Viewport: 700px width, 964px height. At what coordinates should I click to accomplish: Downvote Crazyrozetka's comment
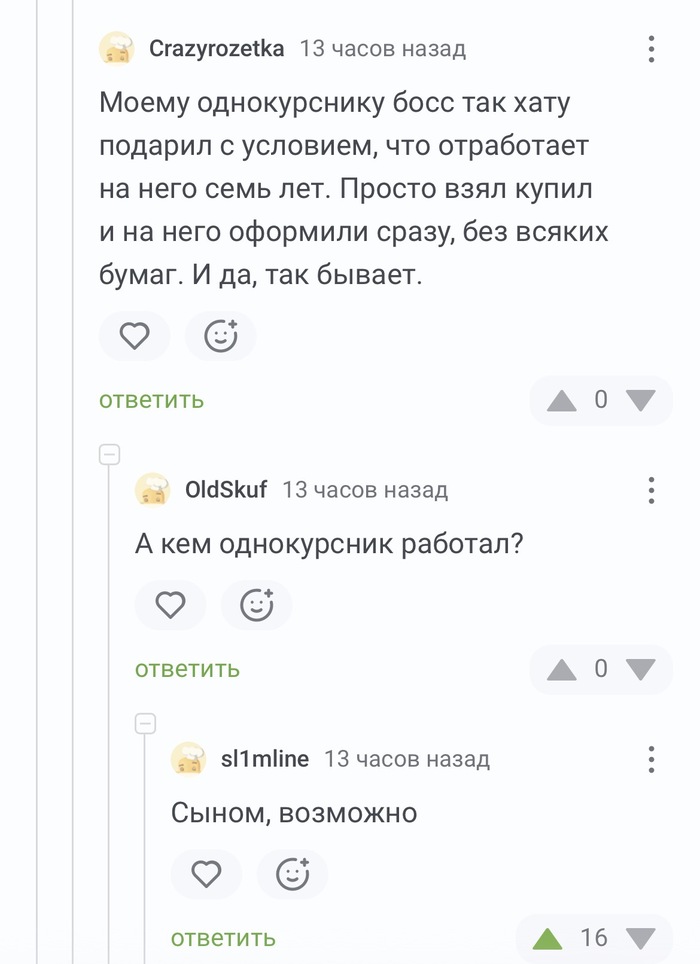[640, 401]
